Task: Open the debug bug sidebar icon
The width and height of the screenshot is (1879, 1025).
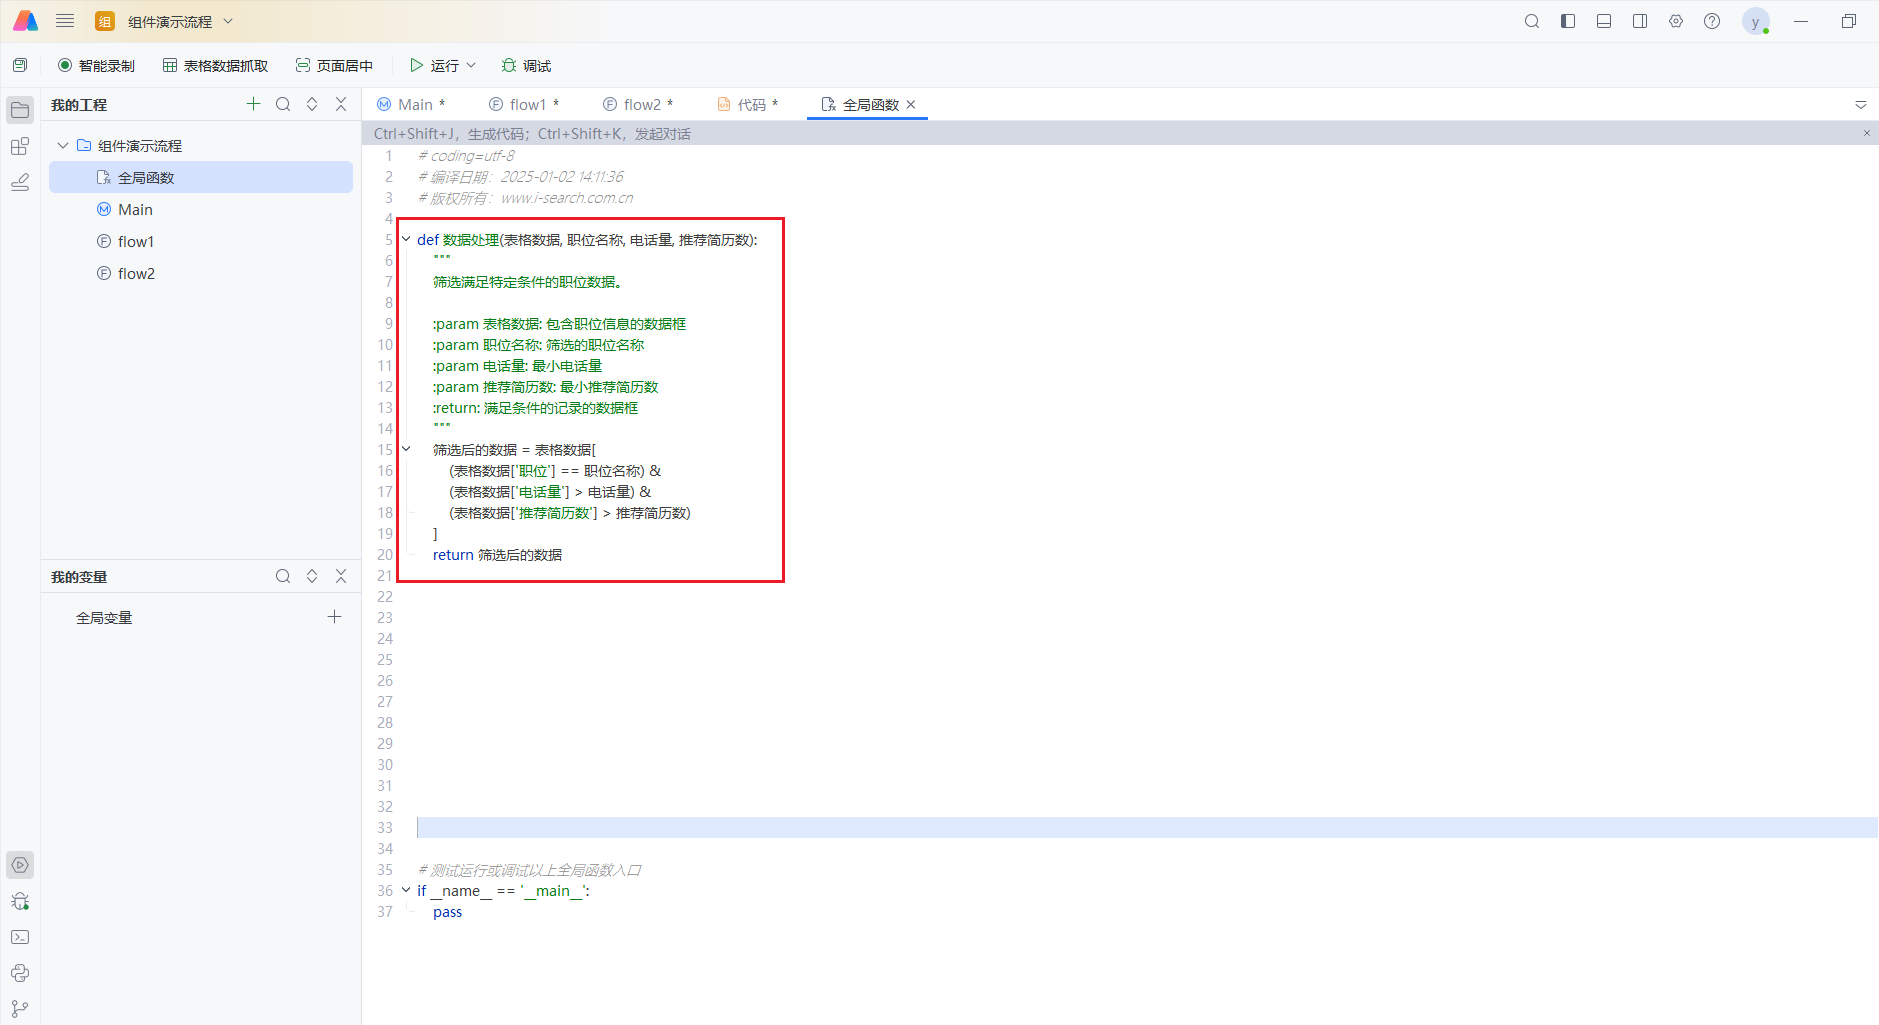Action: (x=20, y=901)
